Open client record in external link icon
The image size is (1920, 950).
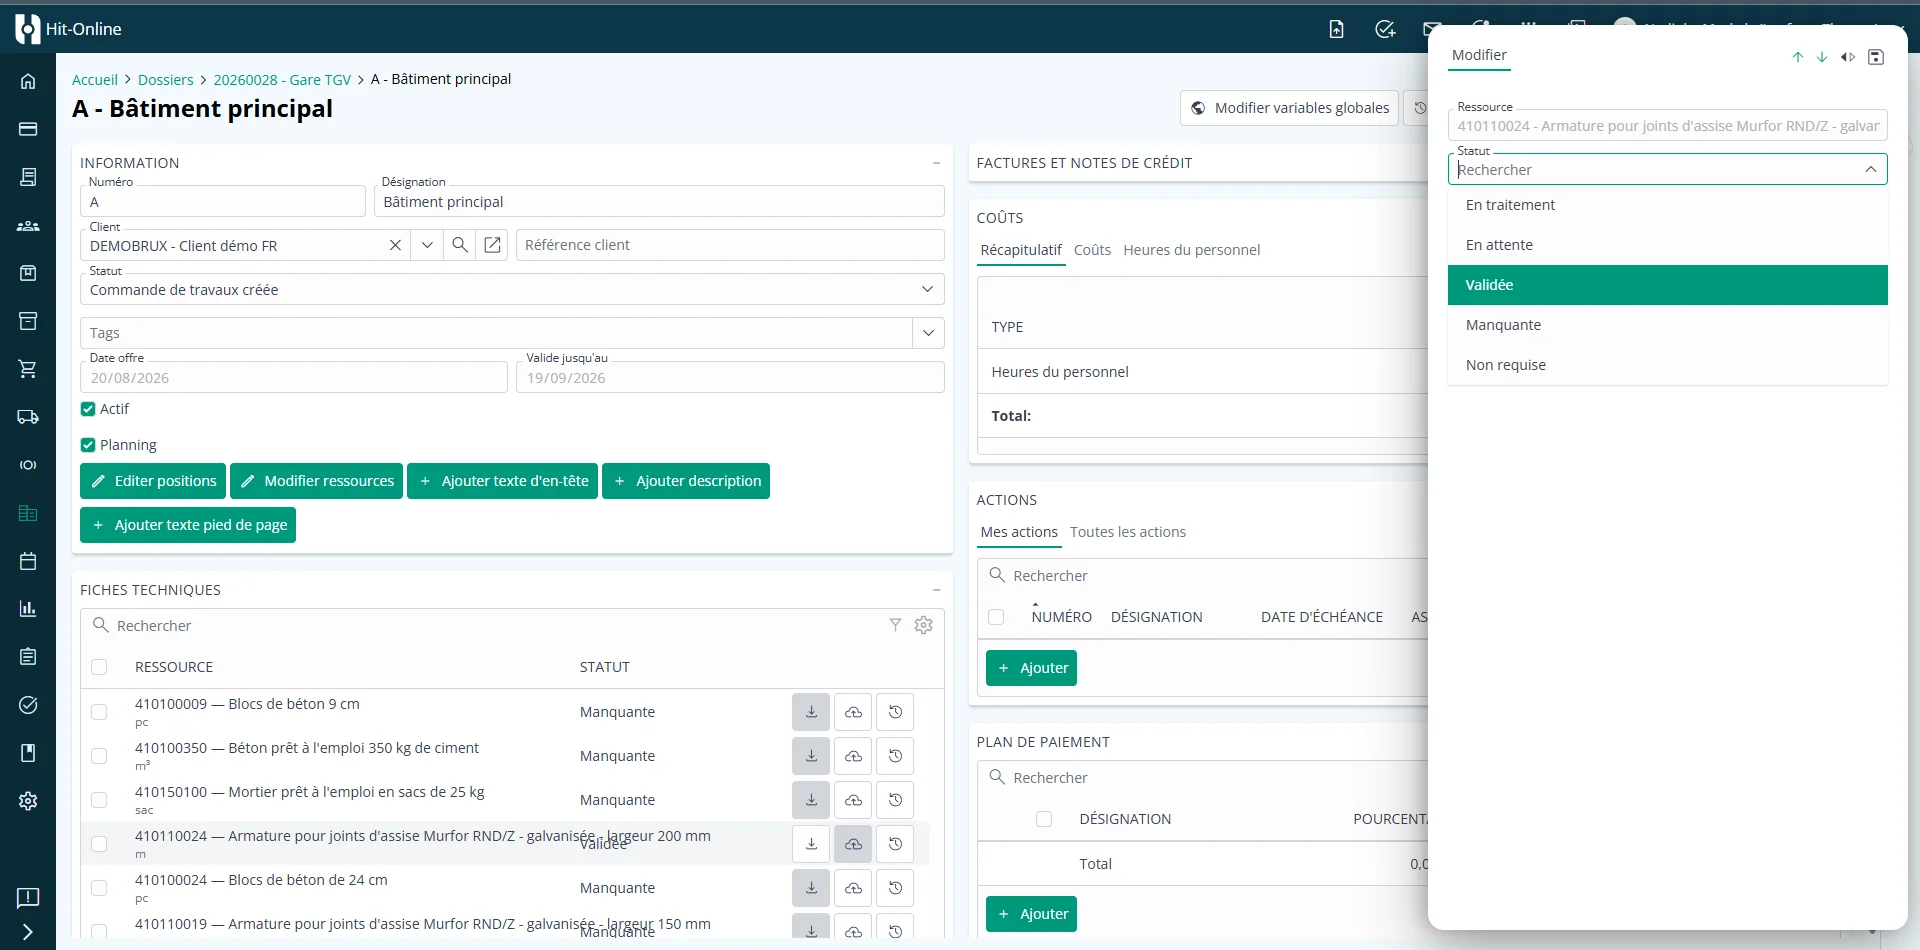pos(493,245)
